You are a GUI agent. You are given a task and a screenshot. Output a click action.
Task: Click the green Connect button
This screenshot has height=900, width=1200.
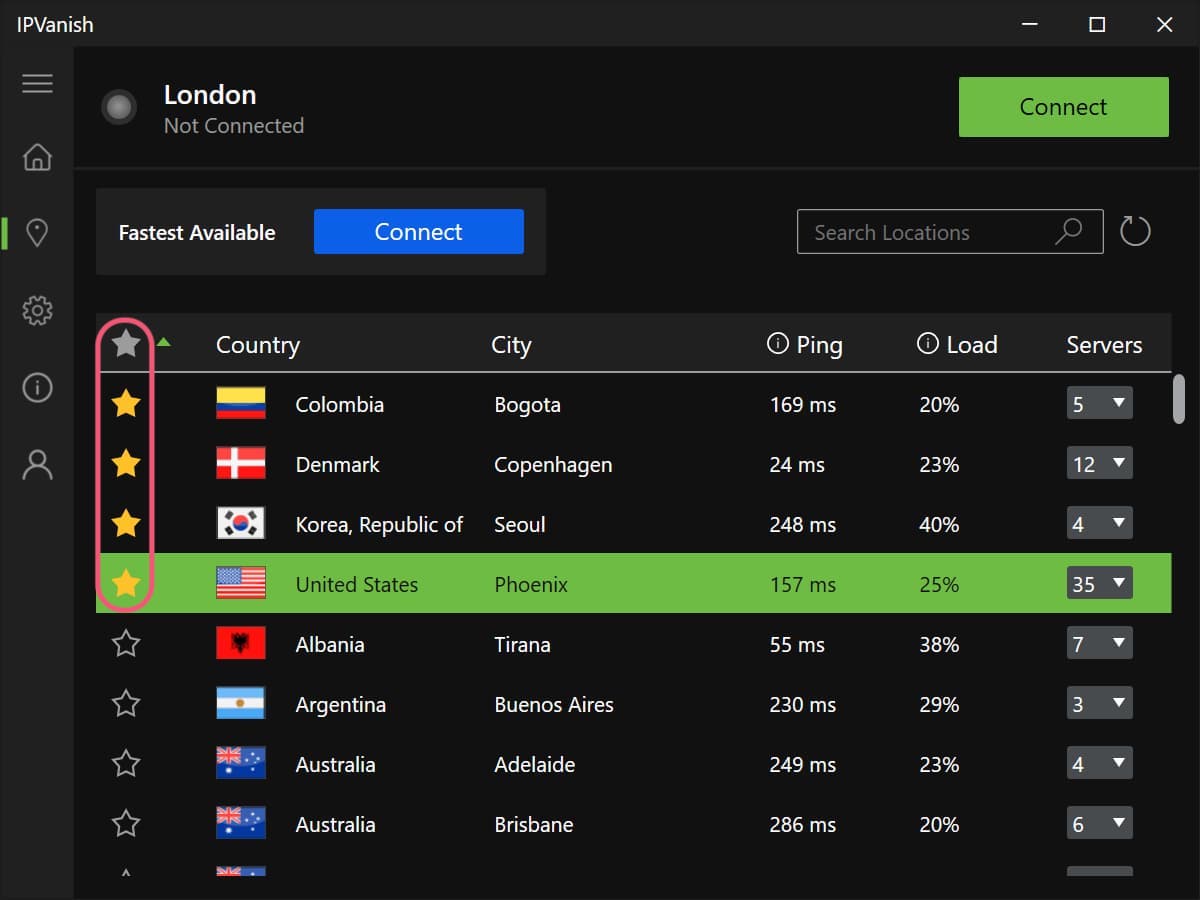point(1063,107)
